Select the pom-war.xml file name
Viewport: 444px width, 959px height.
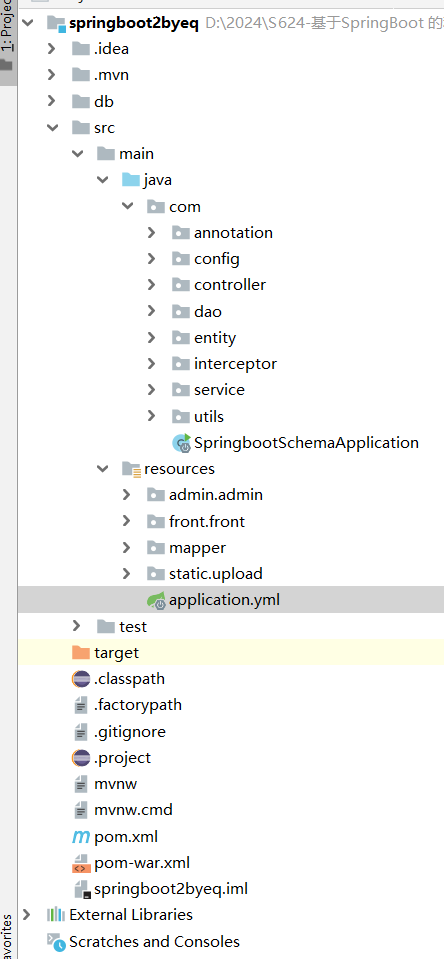tap(142, 863)
